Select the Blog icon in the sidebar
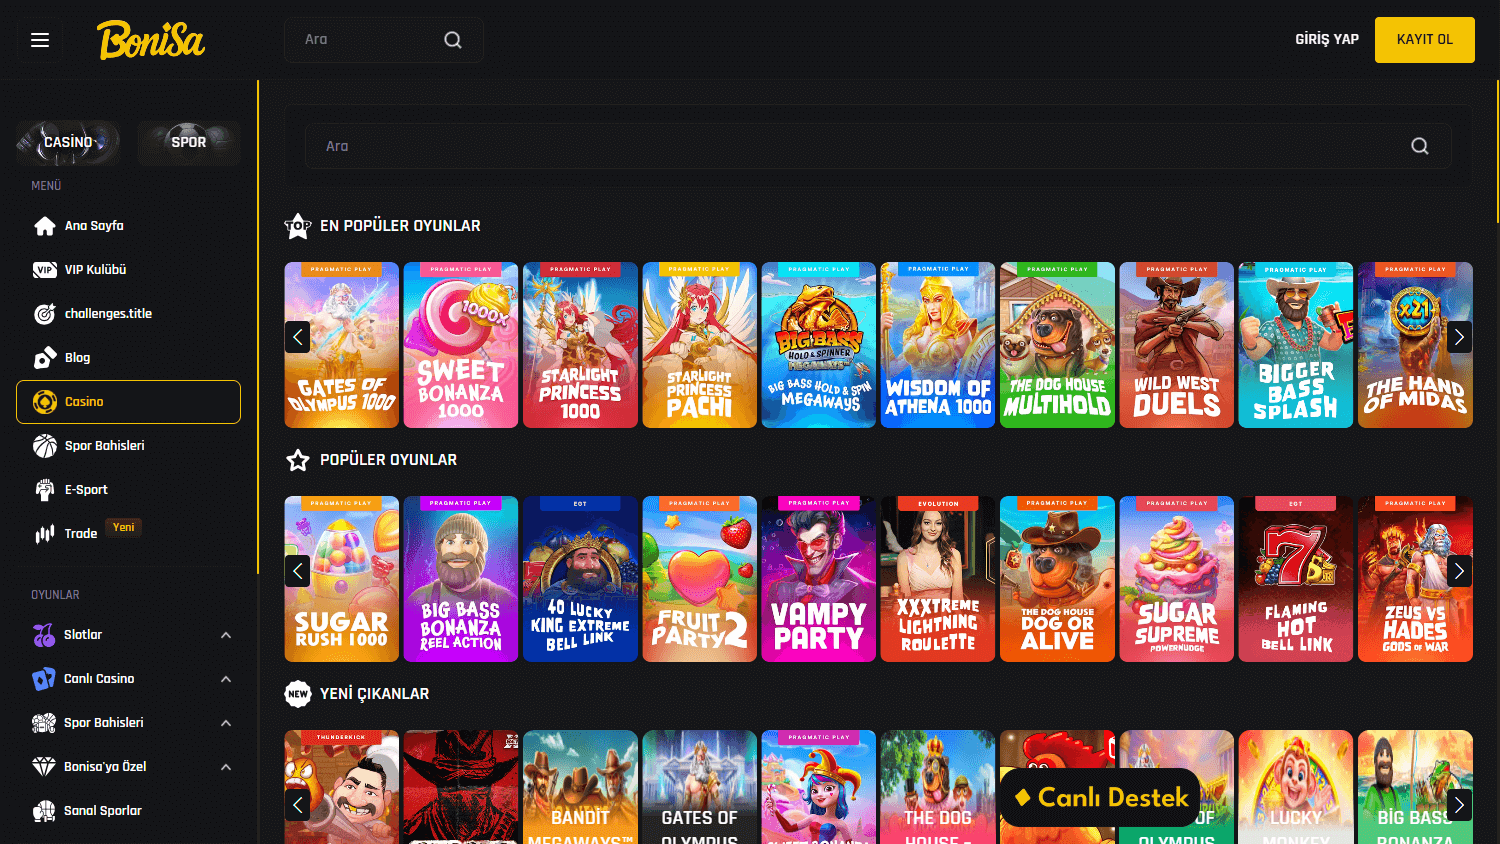 pyautogui.click(x=45, y=357)
